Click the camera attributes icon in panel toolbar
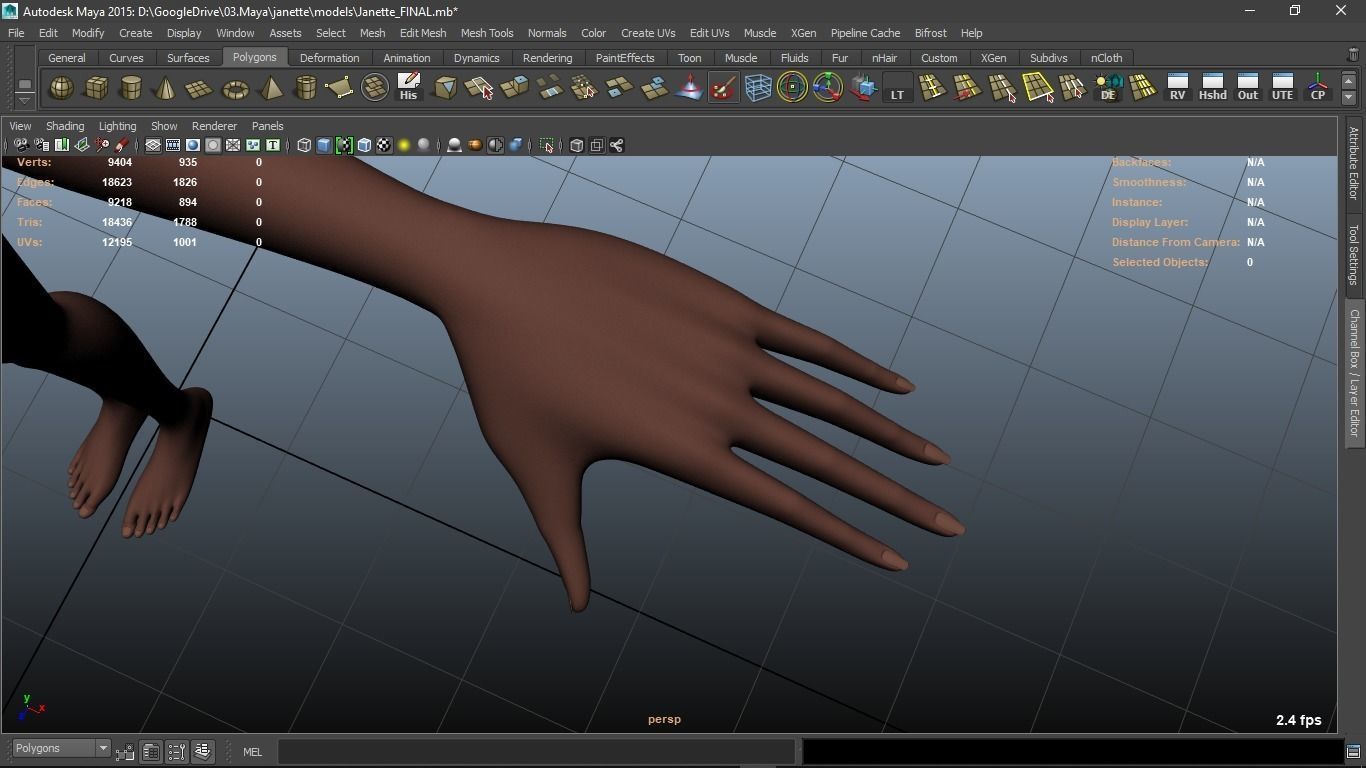 [x=41, y=146]
